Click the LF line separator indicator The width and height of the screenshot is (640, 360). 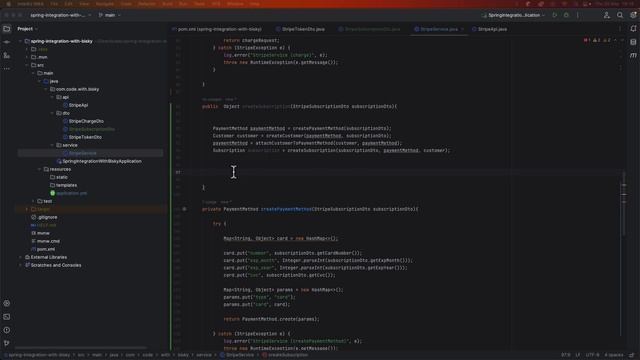click(x=578, y=355)
